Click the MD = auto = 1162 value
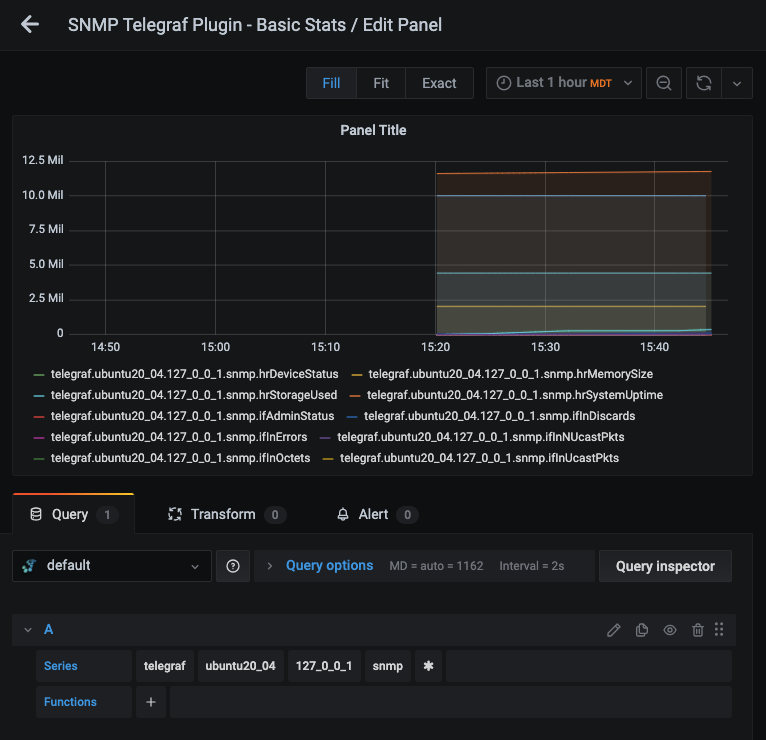Image resolution: width=766 pixels, height=740 pixels. click(x=436, y=566)
